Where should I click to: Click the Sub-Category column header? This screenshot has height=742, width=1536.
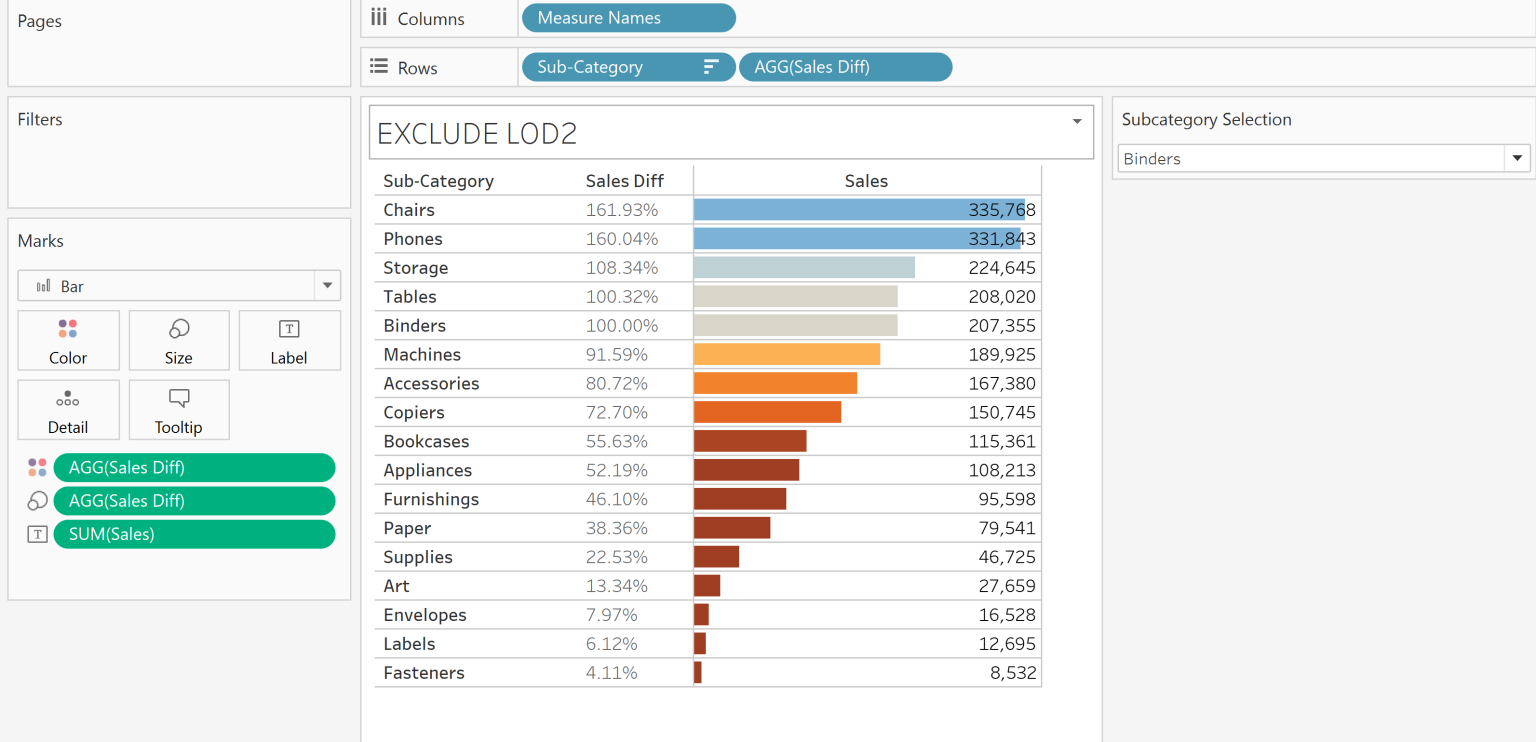click(438, 181)
